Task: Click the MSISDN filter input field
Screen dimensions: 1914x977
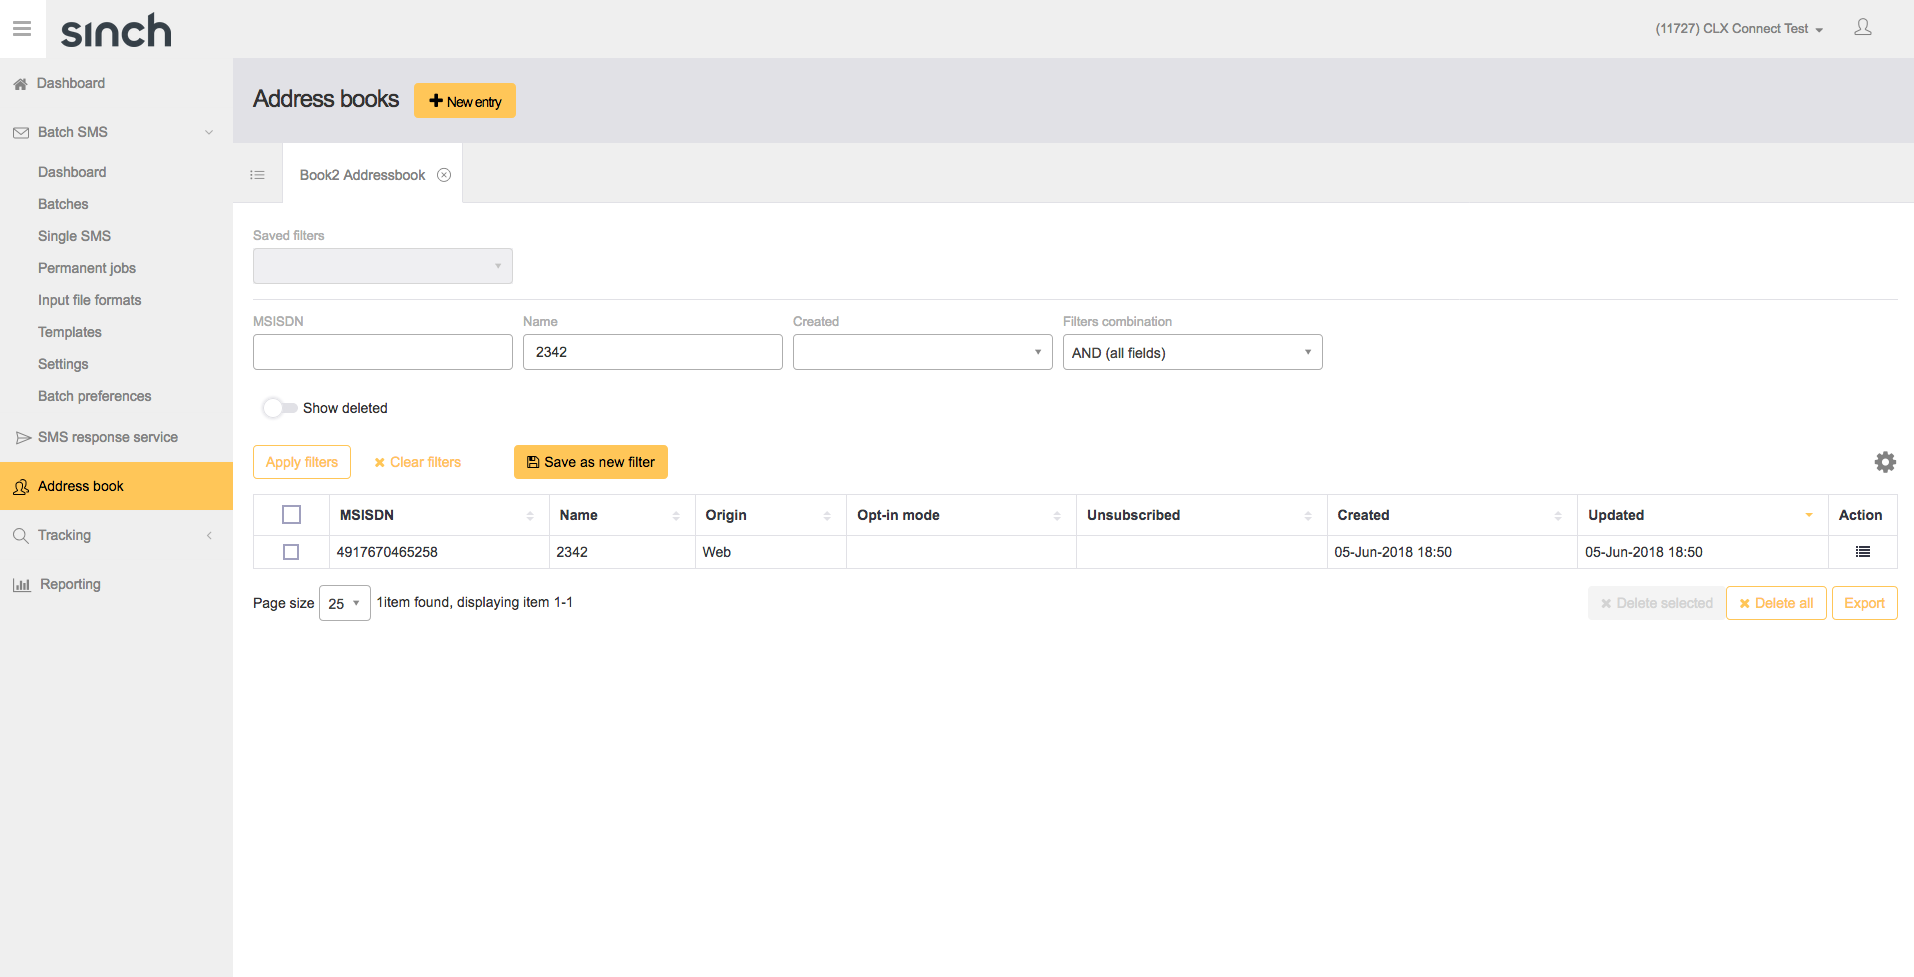Action: click(x=382, y=352)
